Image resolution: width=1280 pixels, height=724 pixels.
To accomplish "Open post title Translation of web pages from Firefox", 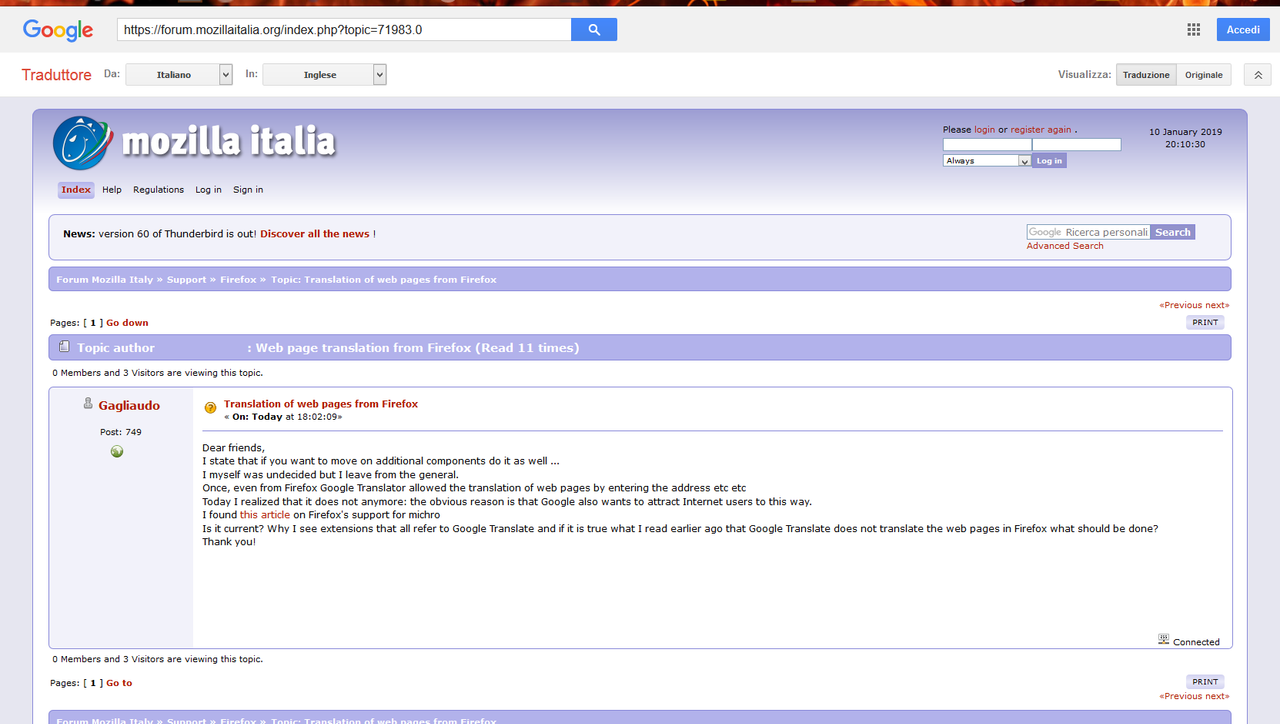I will 321,404.
